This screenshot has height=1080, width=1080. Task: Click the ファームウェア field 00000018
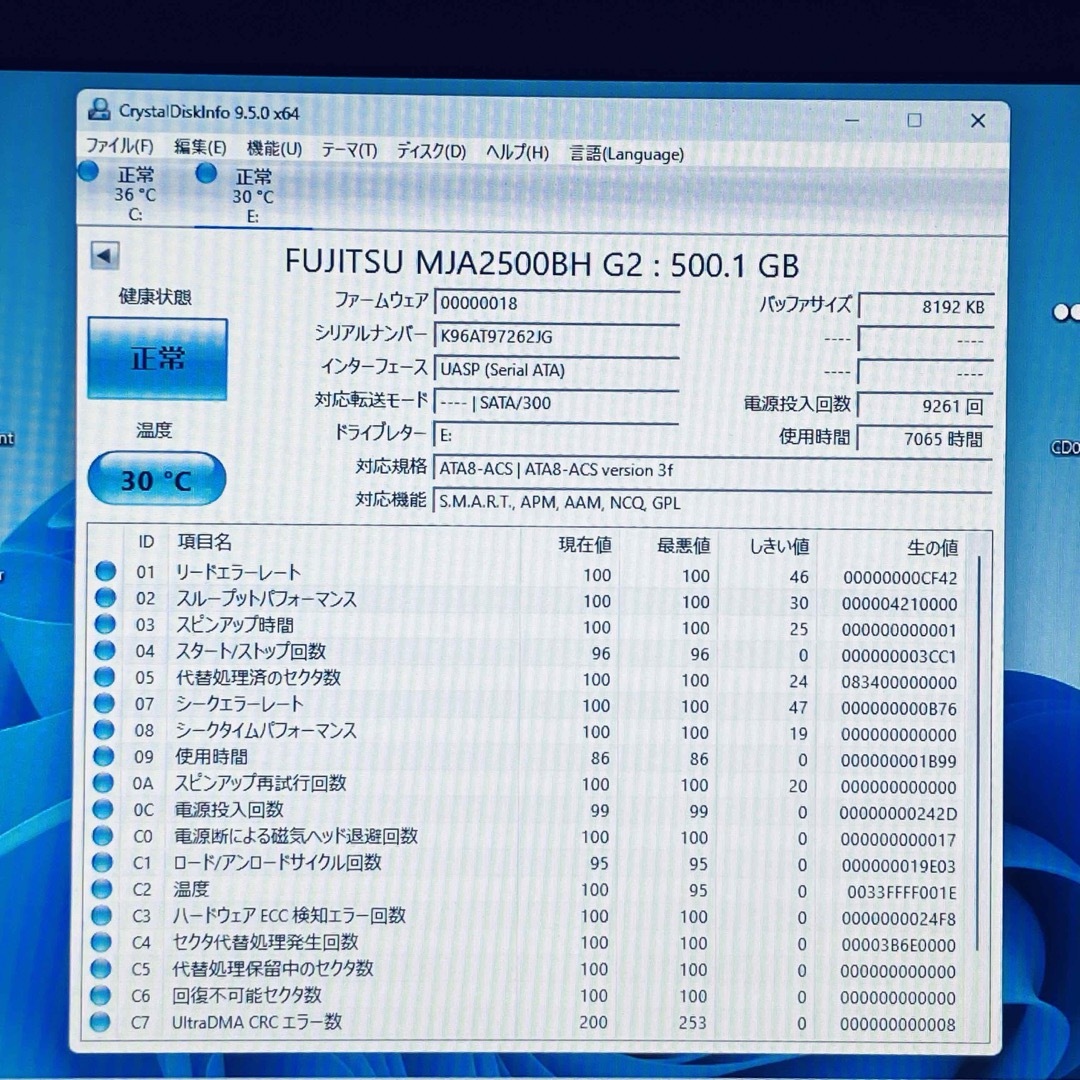[557, 303]
